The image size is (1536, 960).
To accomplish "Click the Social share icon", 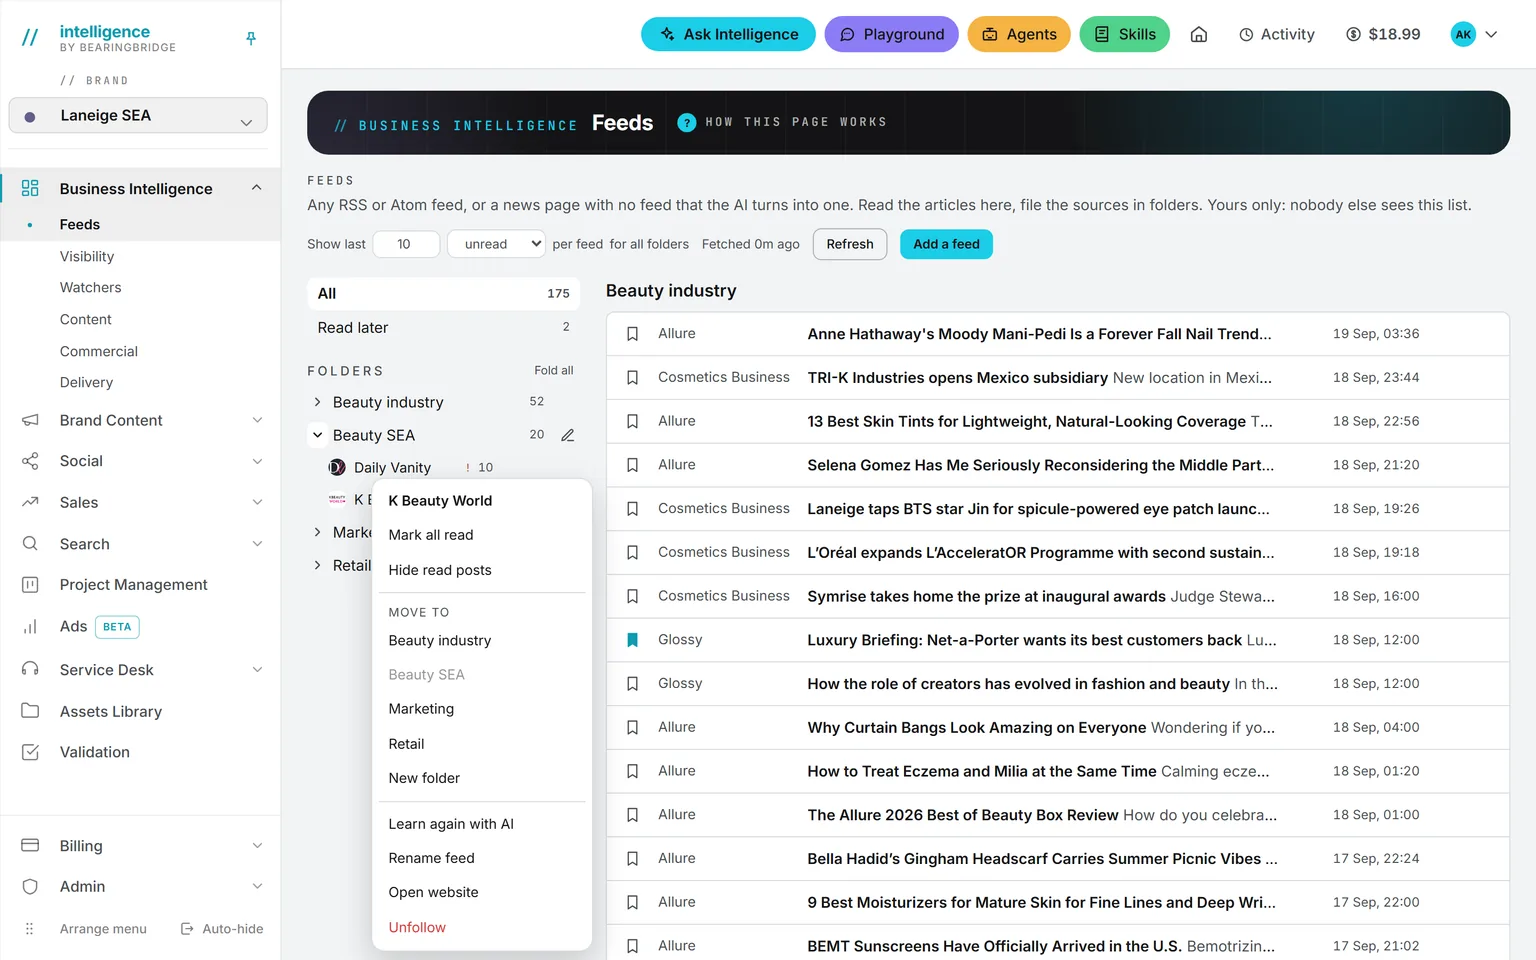I will click(x=30, y=461).
